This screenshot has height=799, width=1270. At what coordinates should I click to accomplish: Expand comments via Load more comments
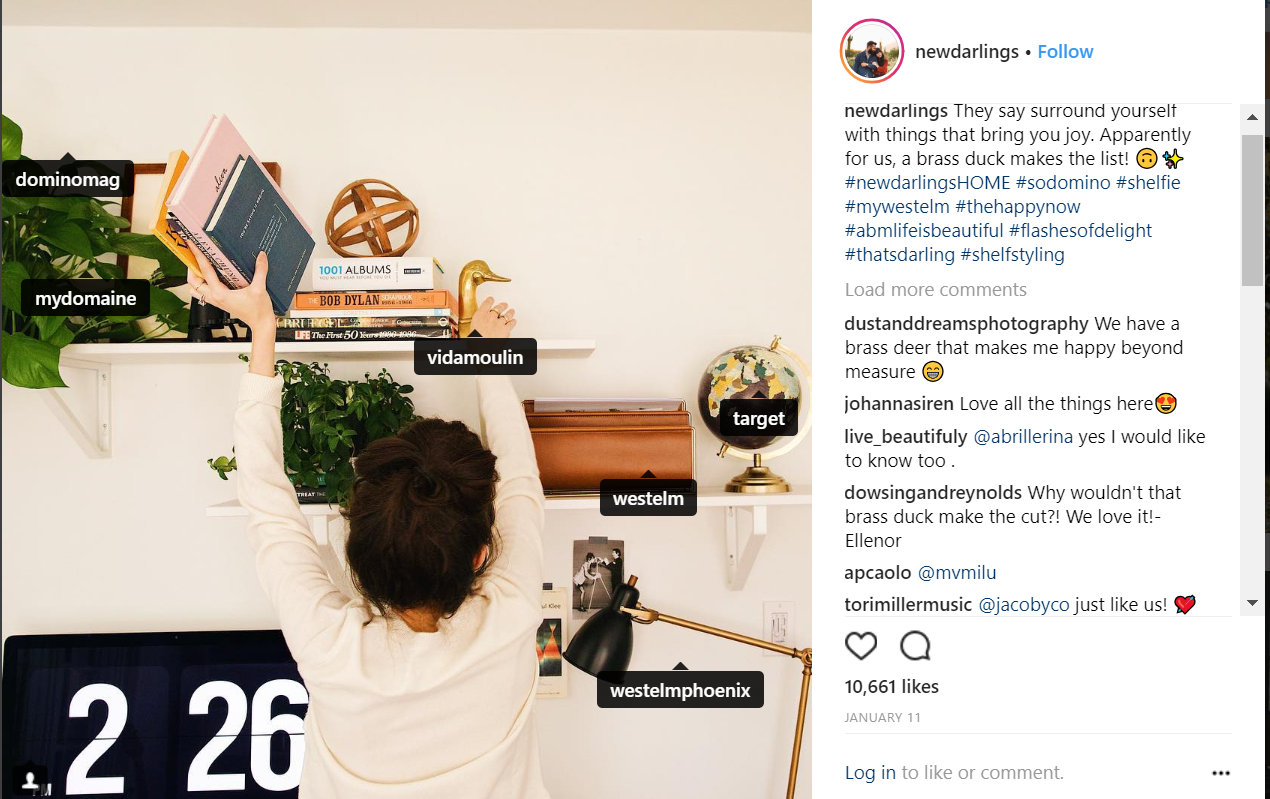point(935,289)
